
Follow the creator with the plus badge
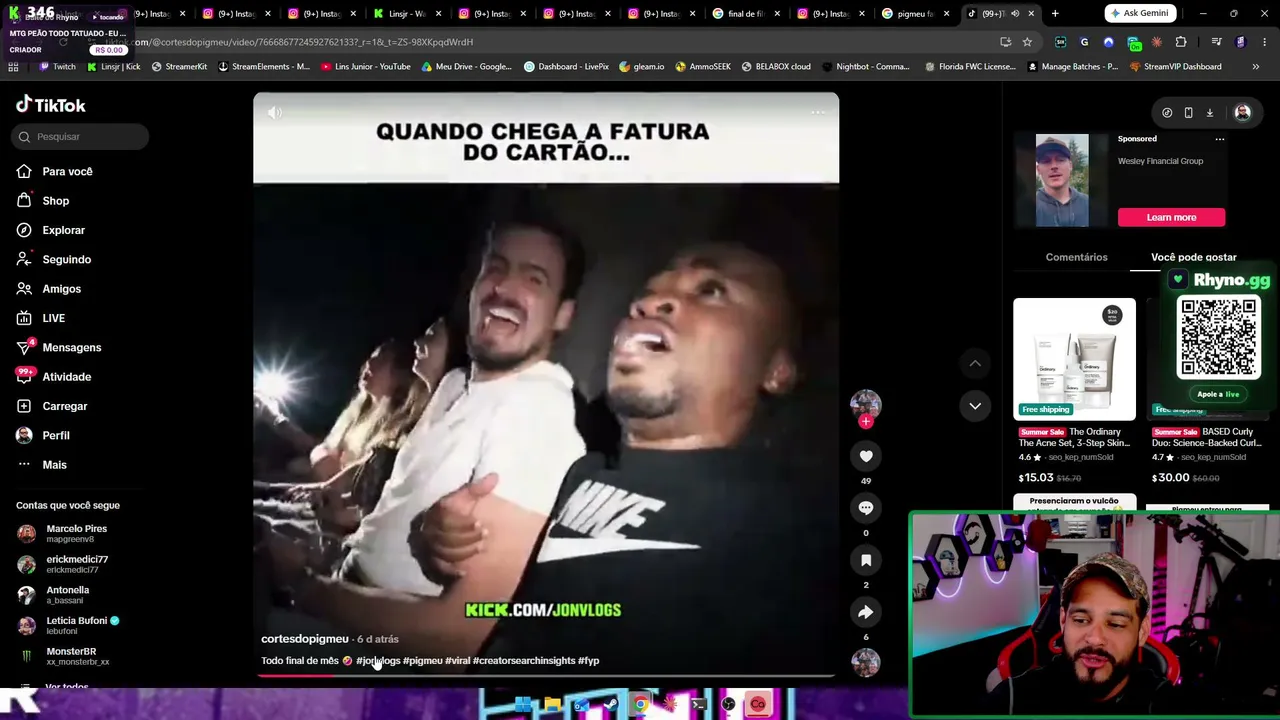866,422
